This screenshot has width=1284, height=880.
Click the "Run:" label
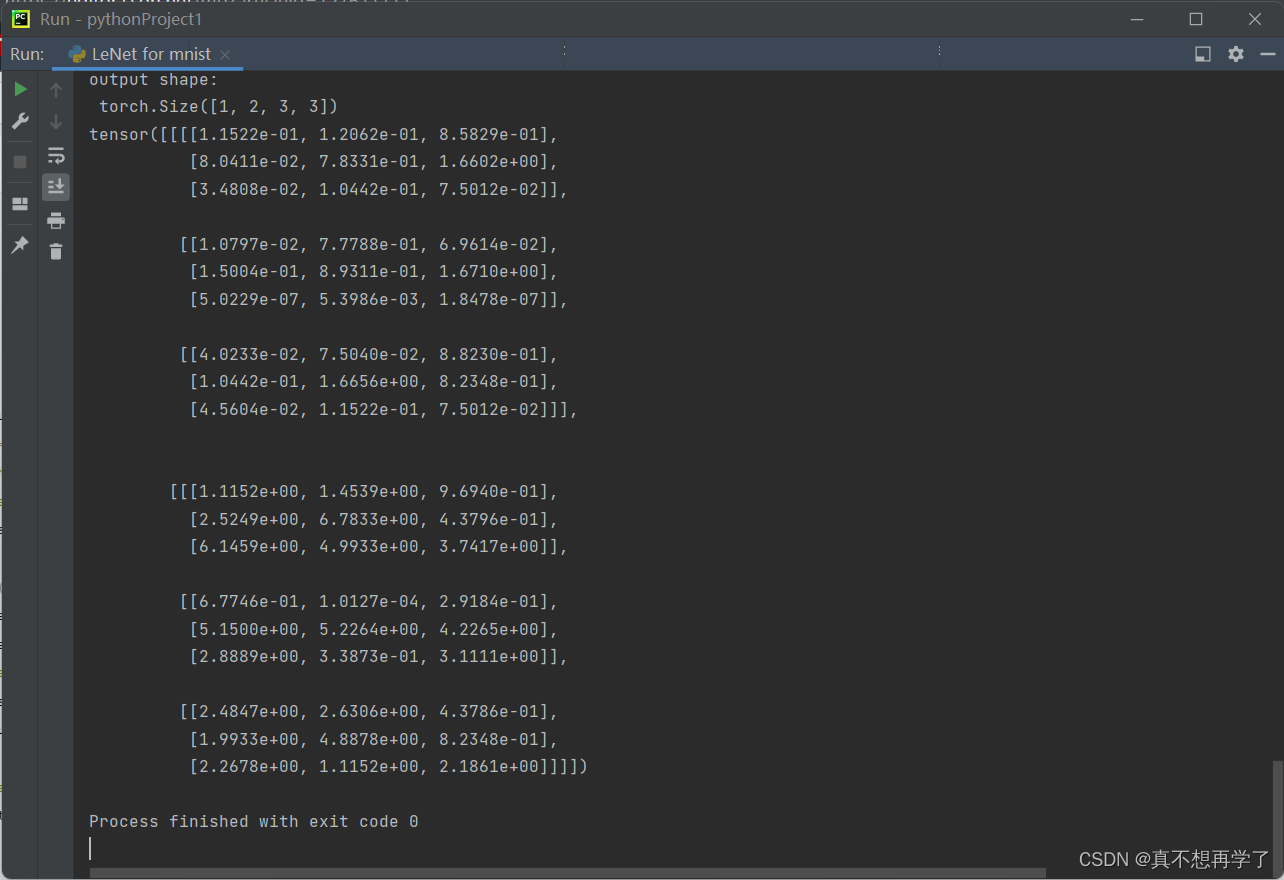coord(27,54)
